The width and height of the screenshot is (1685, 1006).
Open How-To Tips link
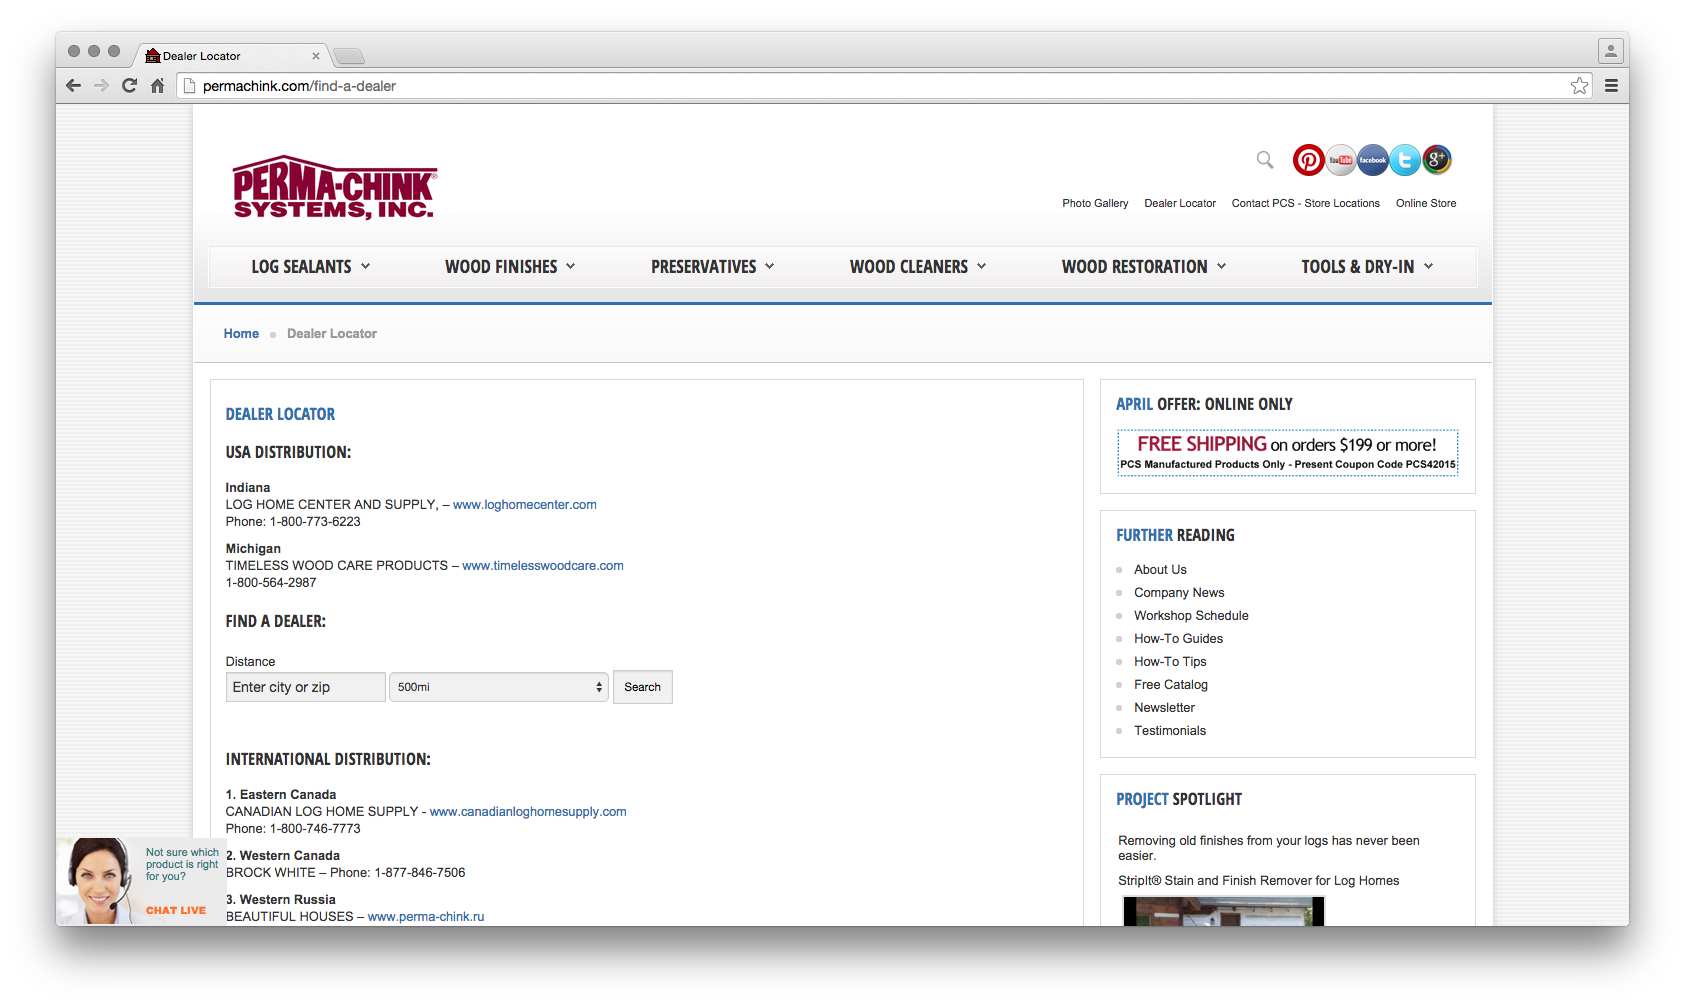click(x=1170, y=662)
